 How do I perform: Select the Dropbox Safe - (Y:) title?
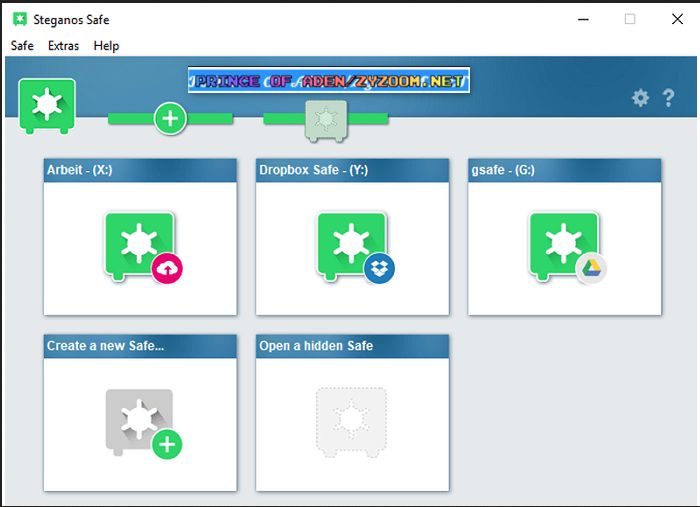(x=352, y=170)
